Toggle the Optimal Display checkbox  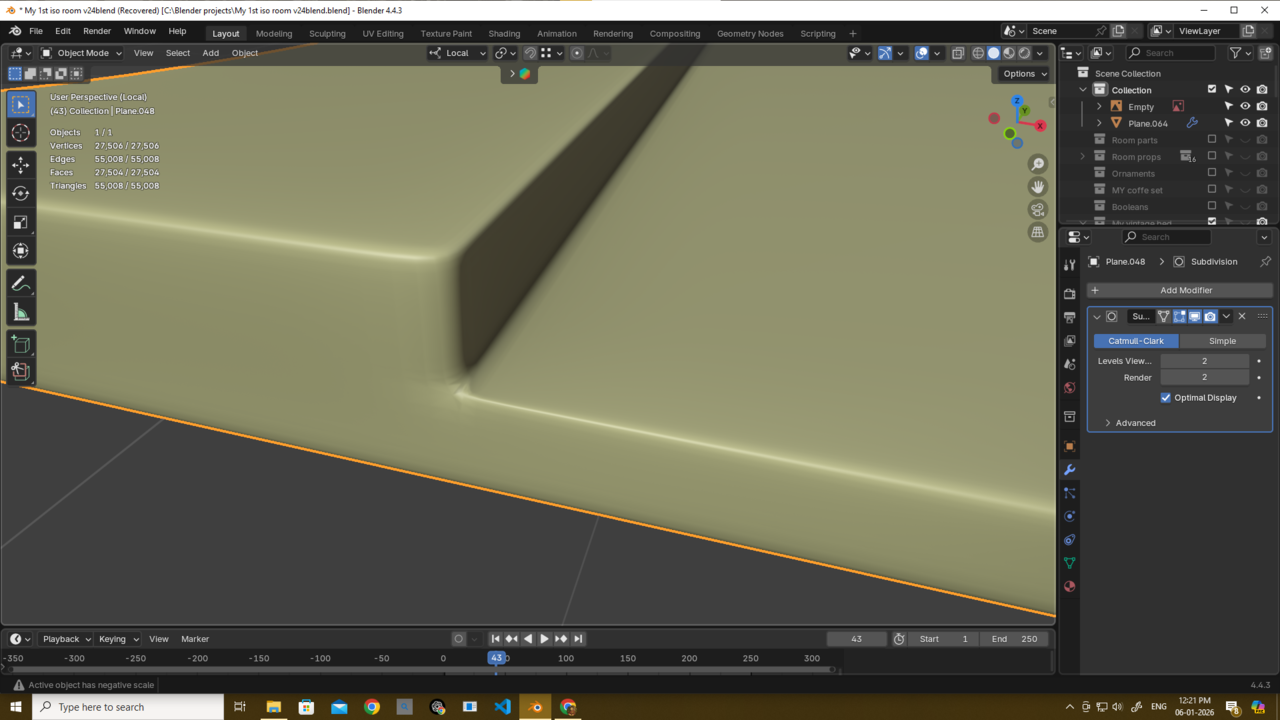tap(1166, 398)
